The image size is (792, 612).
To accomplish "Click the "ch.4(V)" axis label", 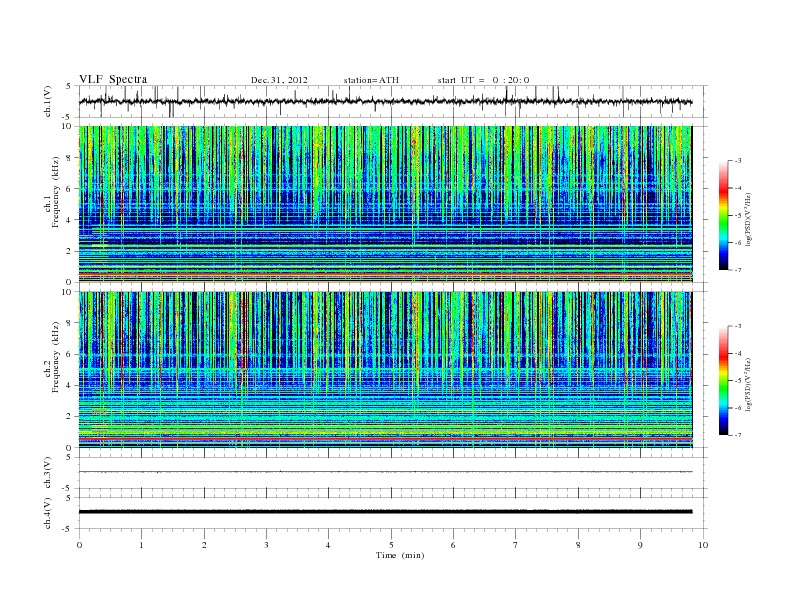I will coord(48,513).
